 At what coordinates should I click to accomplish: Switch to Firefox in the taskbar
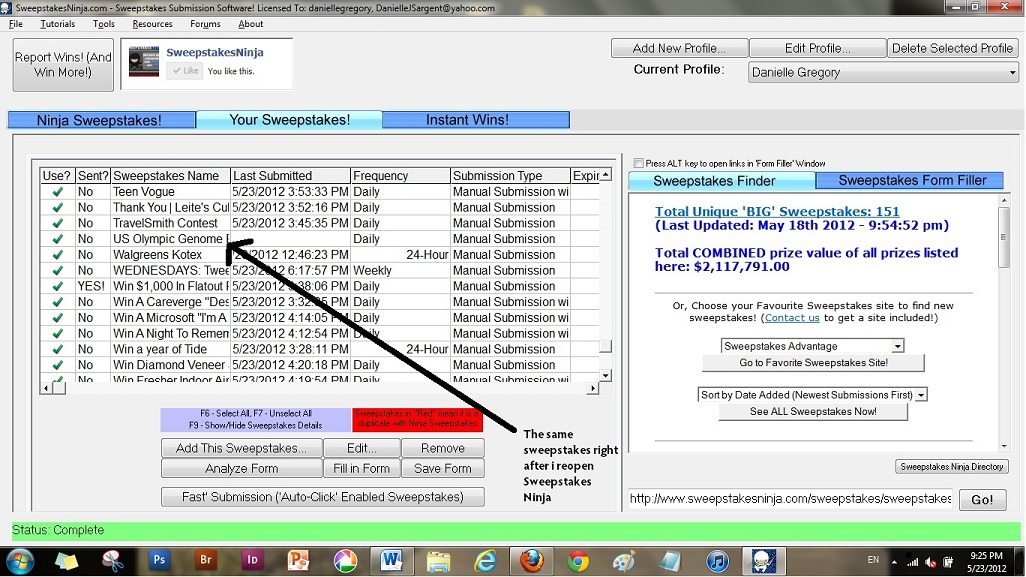(531, 561)
